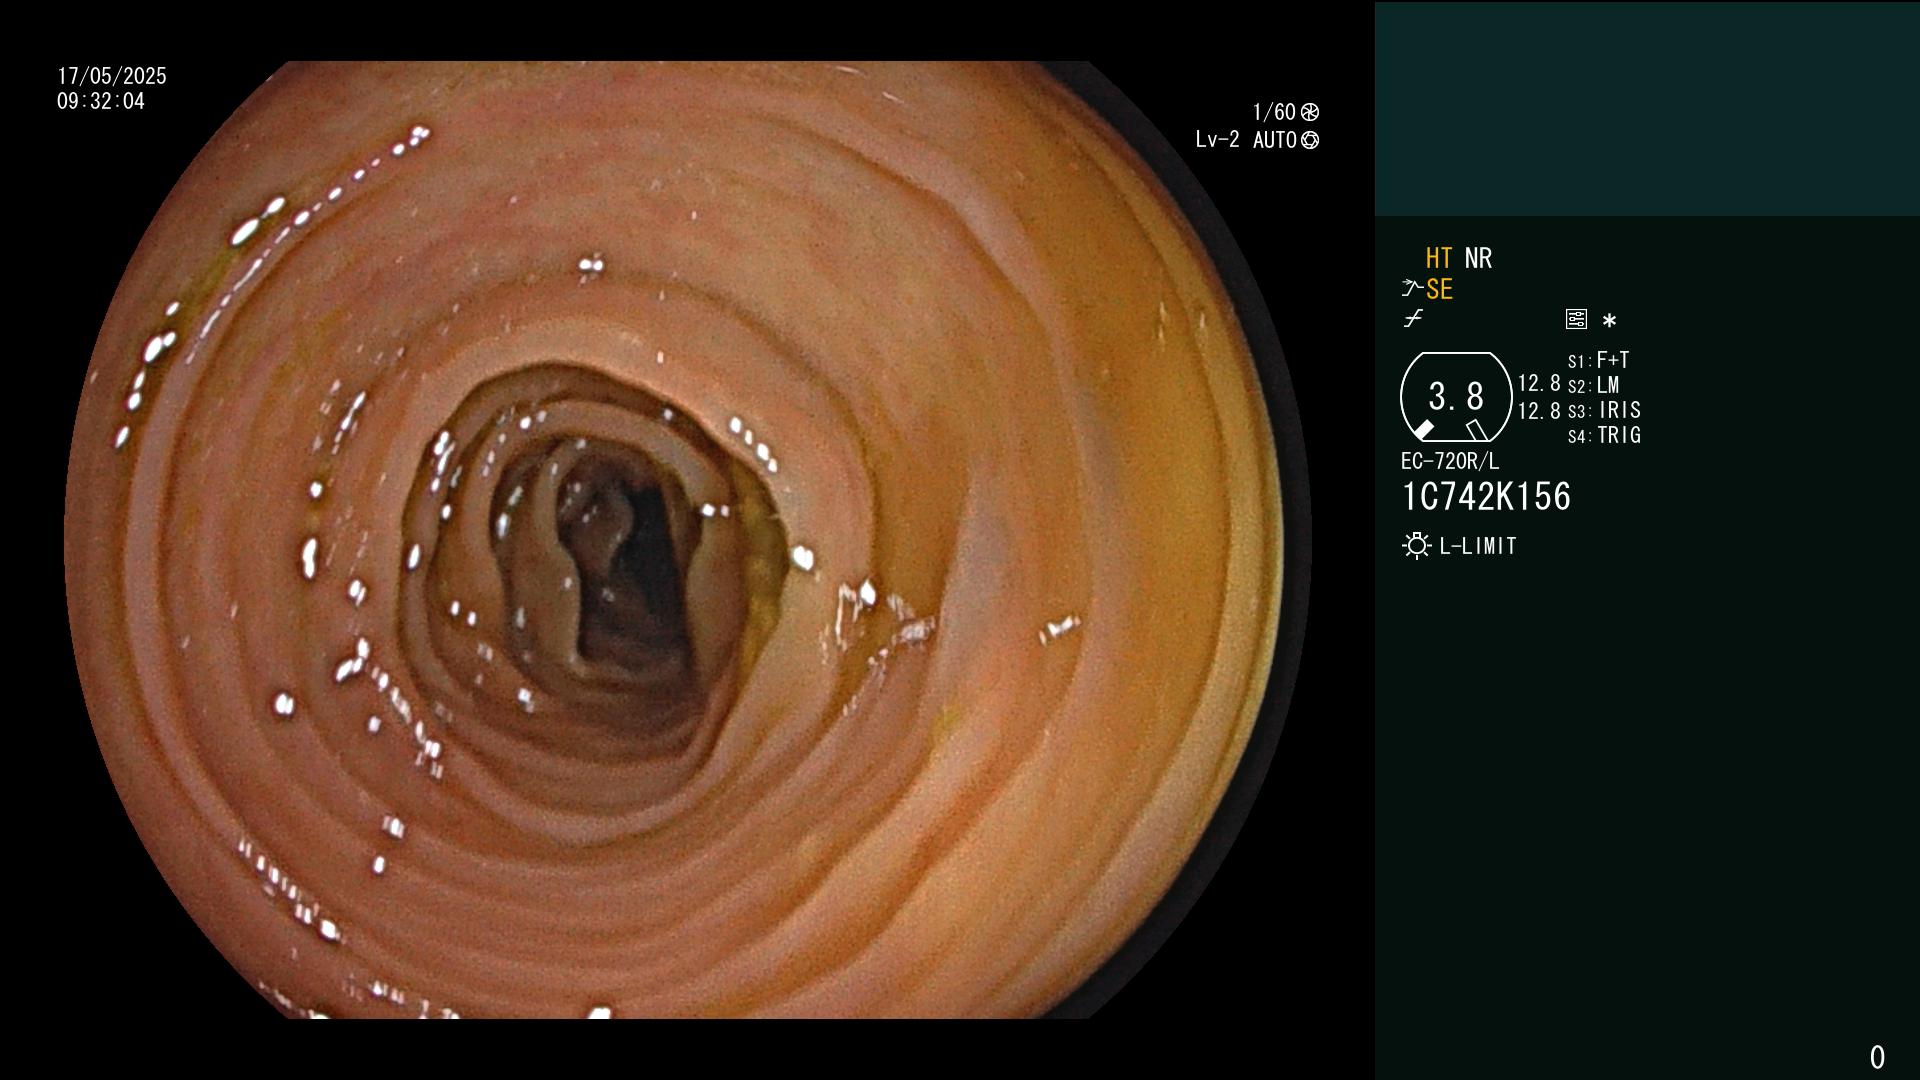Click the scope model EC-720R/L
The image size is (1920, 1080).
[x=1450, y=461]
